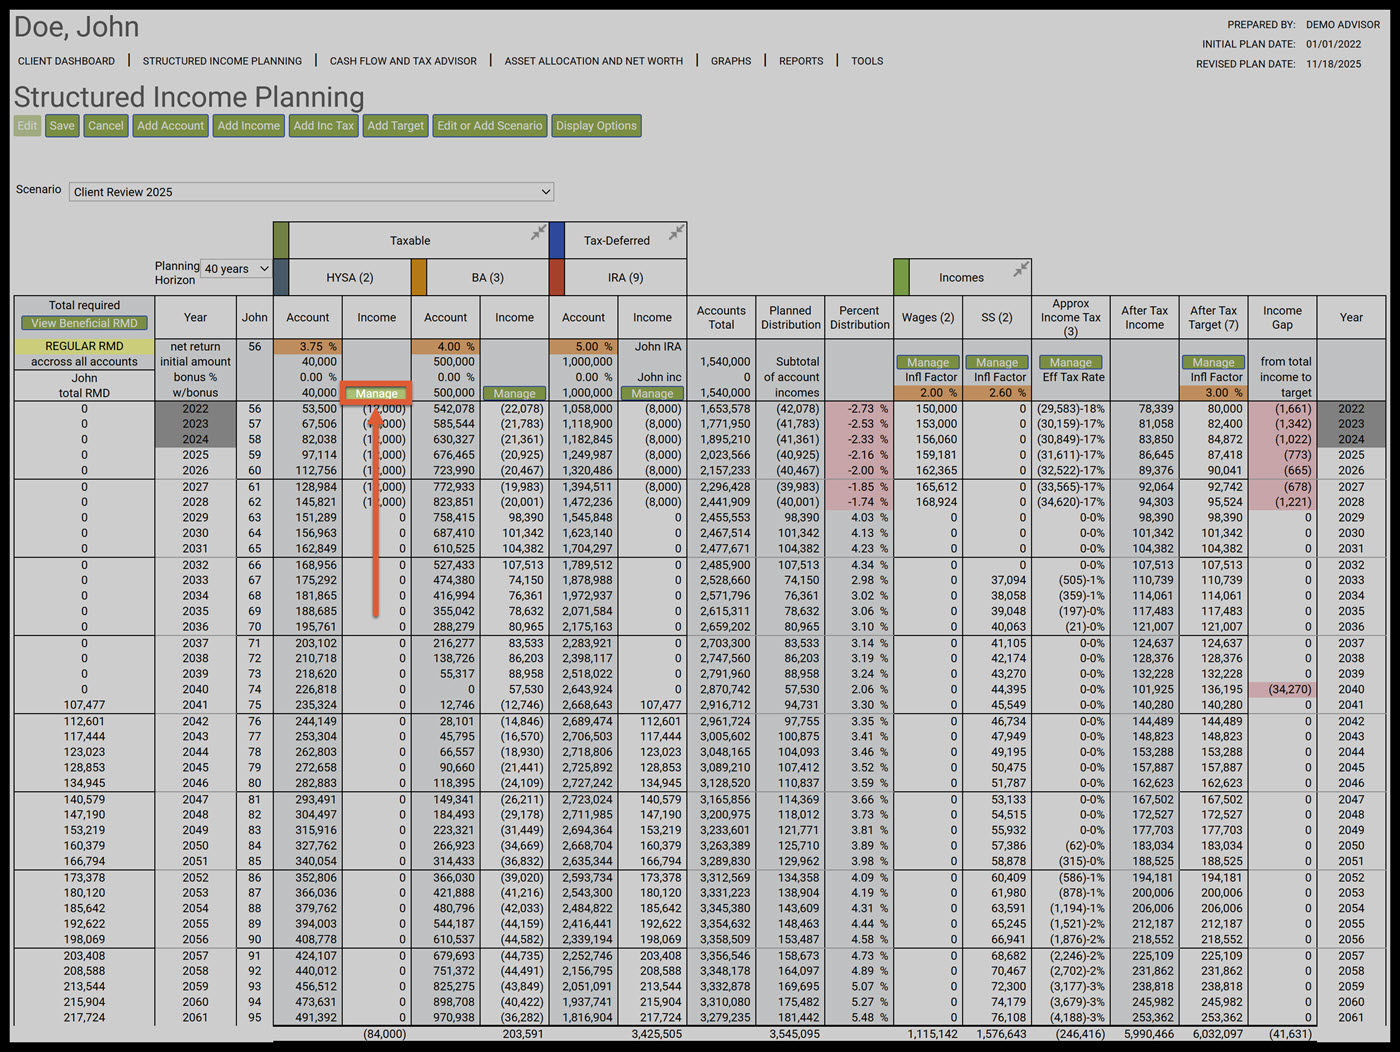Open Asset Allocation and Net Worth
Viewport: 1400px width, 1052px height.
(x=594, y=61)
